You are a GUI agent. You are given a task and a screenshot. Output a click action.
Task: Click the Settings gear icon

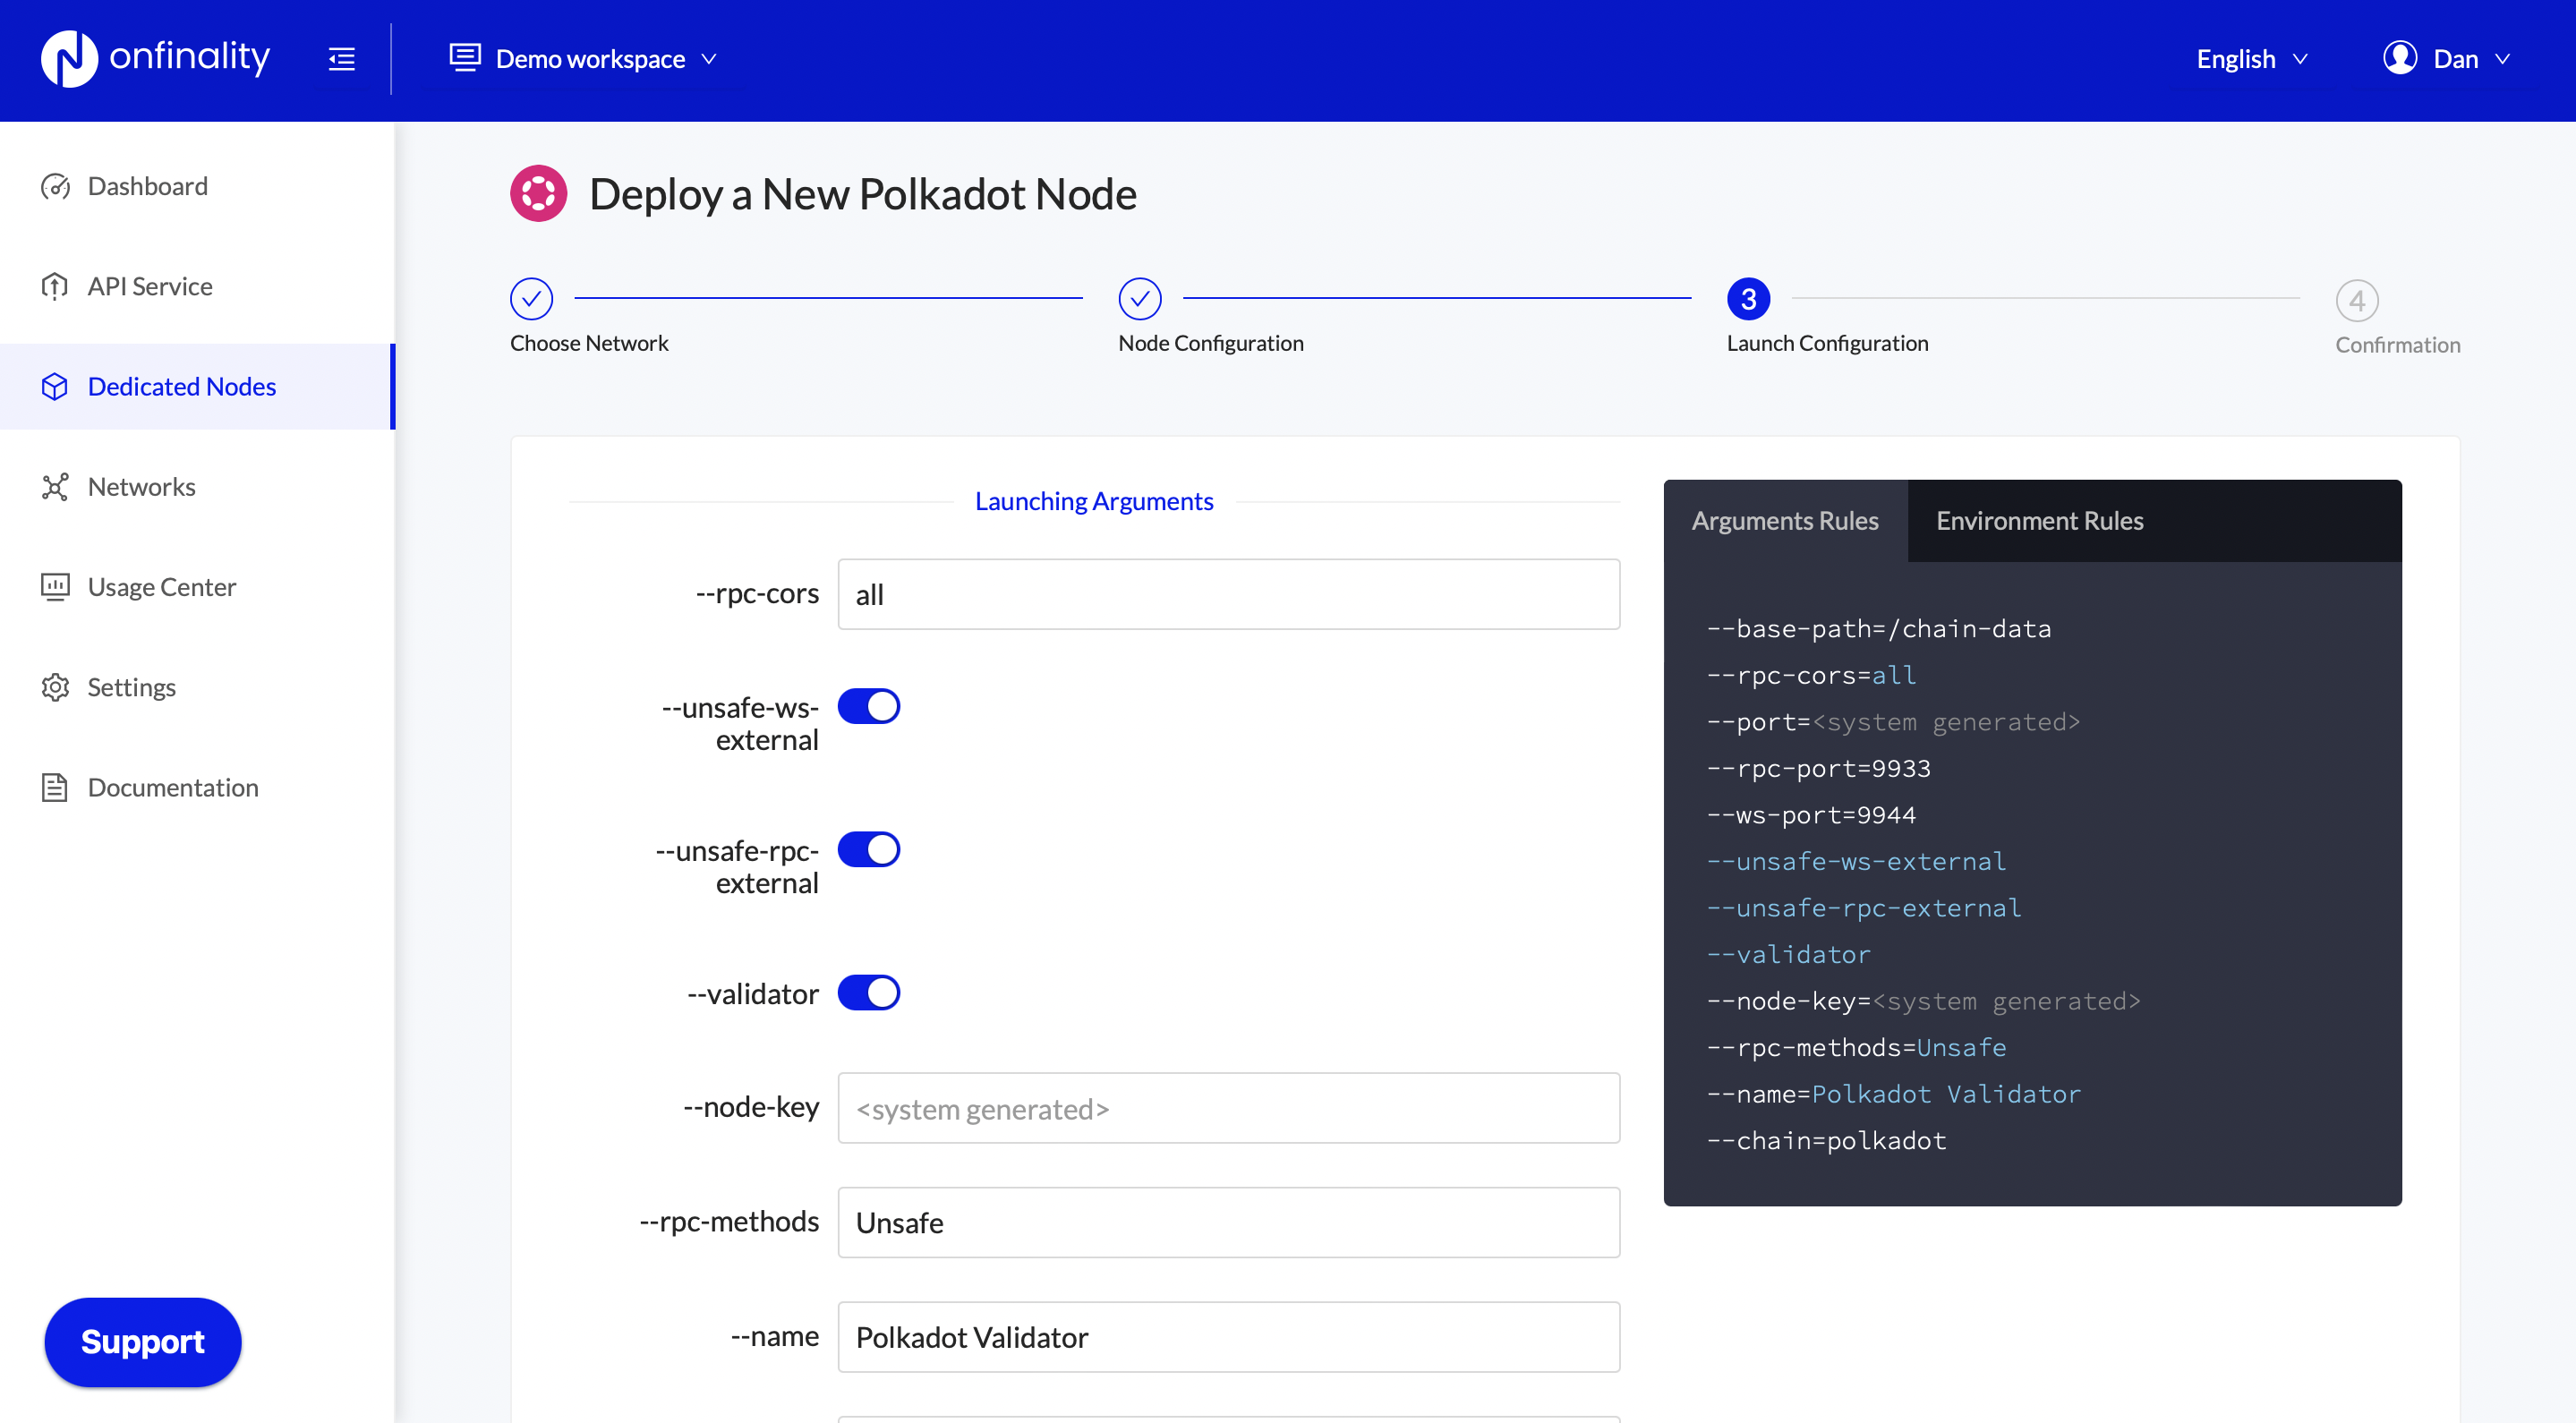[55, 687]
